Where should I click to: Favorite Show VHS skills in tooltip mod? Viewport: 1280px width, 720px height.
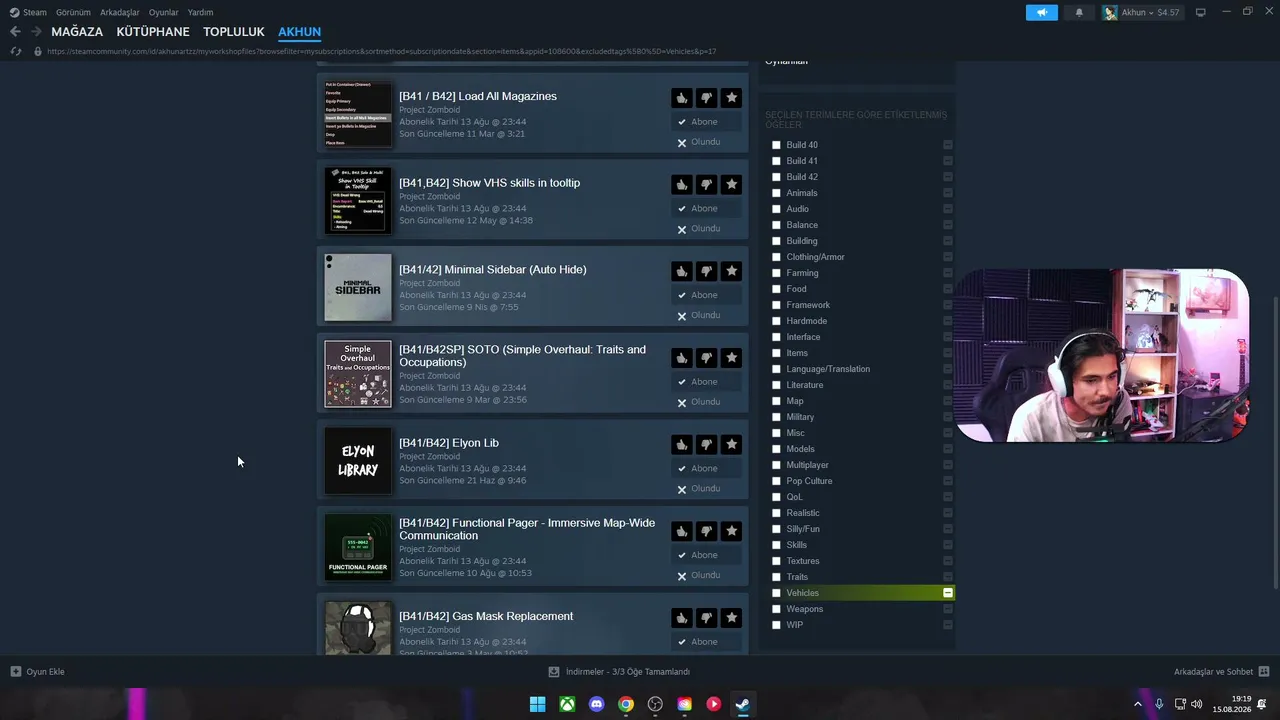pyautogui.click(x=732, y=185)
